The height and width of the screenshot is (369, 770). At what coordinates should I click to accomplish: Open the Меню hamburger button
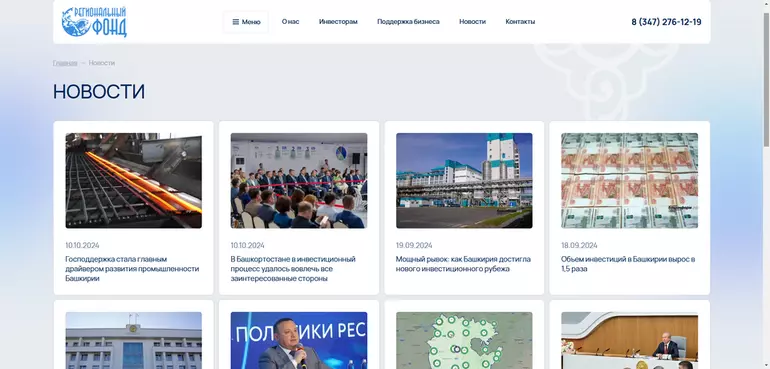click(x=246, y=22)
